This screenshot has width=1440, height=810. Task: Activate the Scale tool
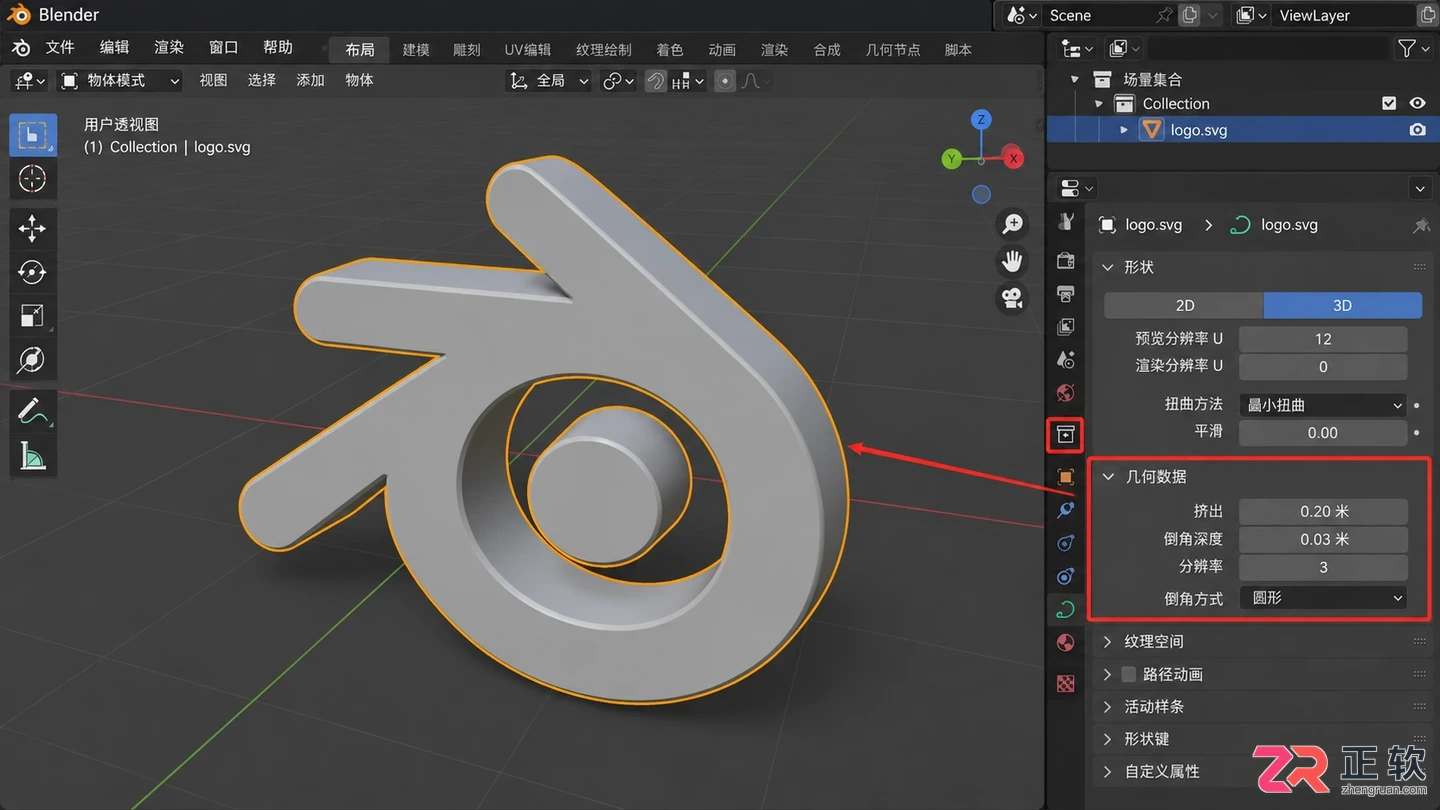pyautogui.click(x=32, y=316)
